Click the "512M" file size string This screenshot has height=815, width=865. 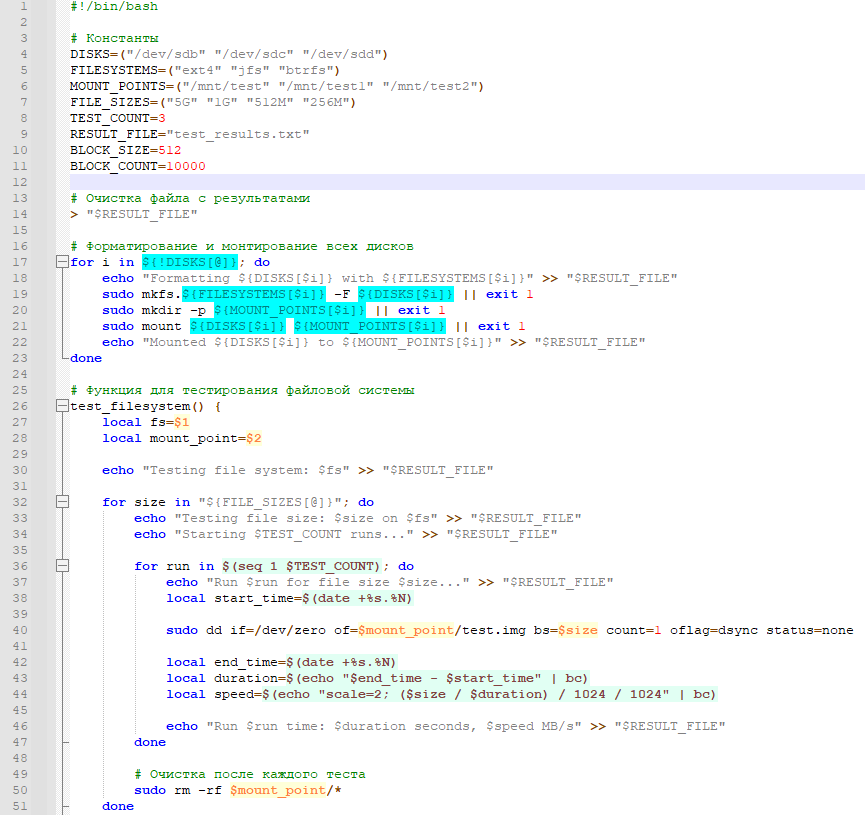270,102
